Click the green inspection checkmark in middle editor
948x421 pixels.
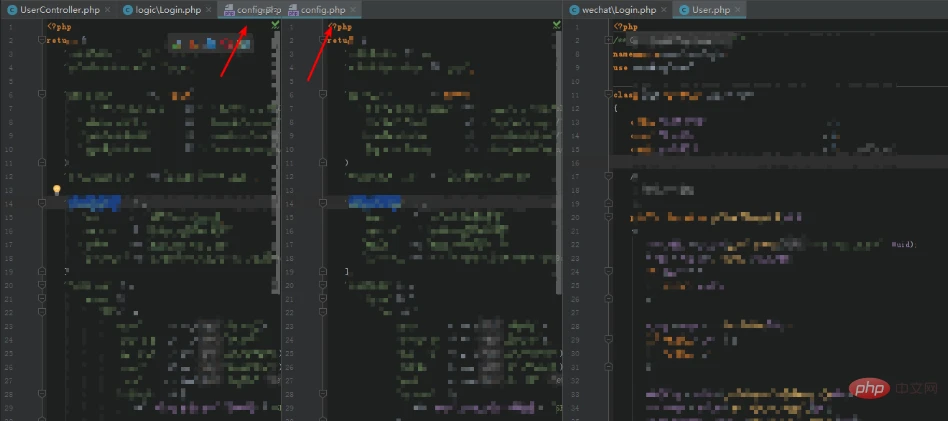click(x=556, y=23)
